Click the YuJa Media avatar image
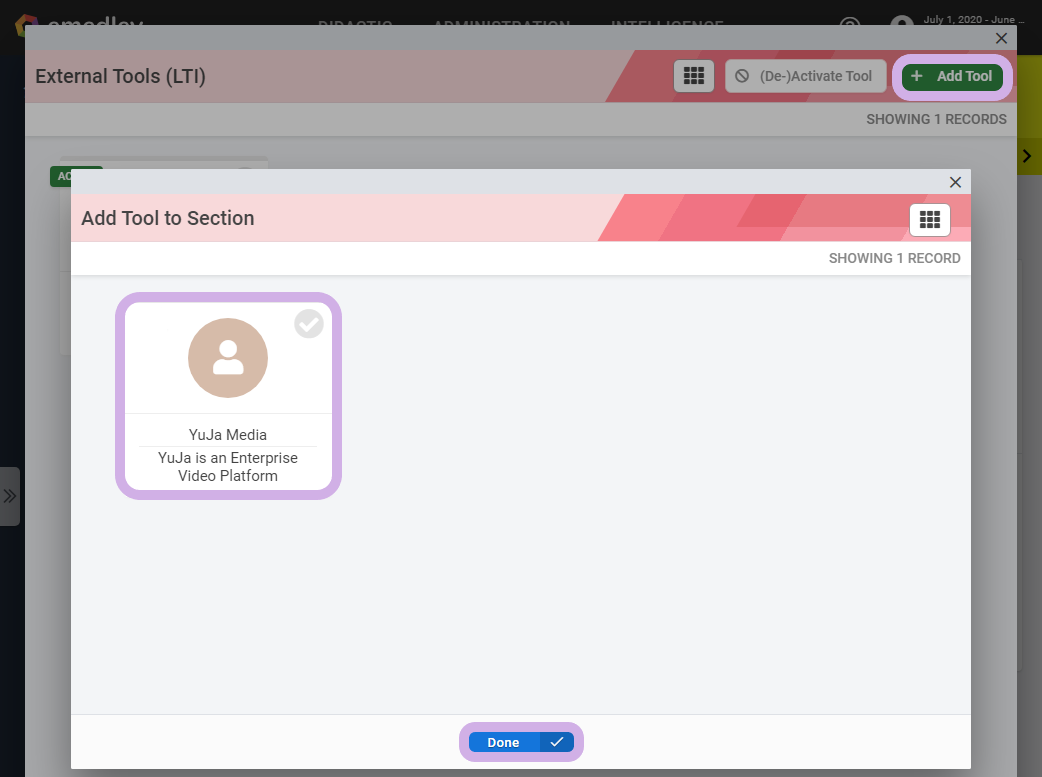 [228, 358]
